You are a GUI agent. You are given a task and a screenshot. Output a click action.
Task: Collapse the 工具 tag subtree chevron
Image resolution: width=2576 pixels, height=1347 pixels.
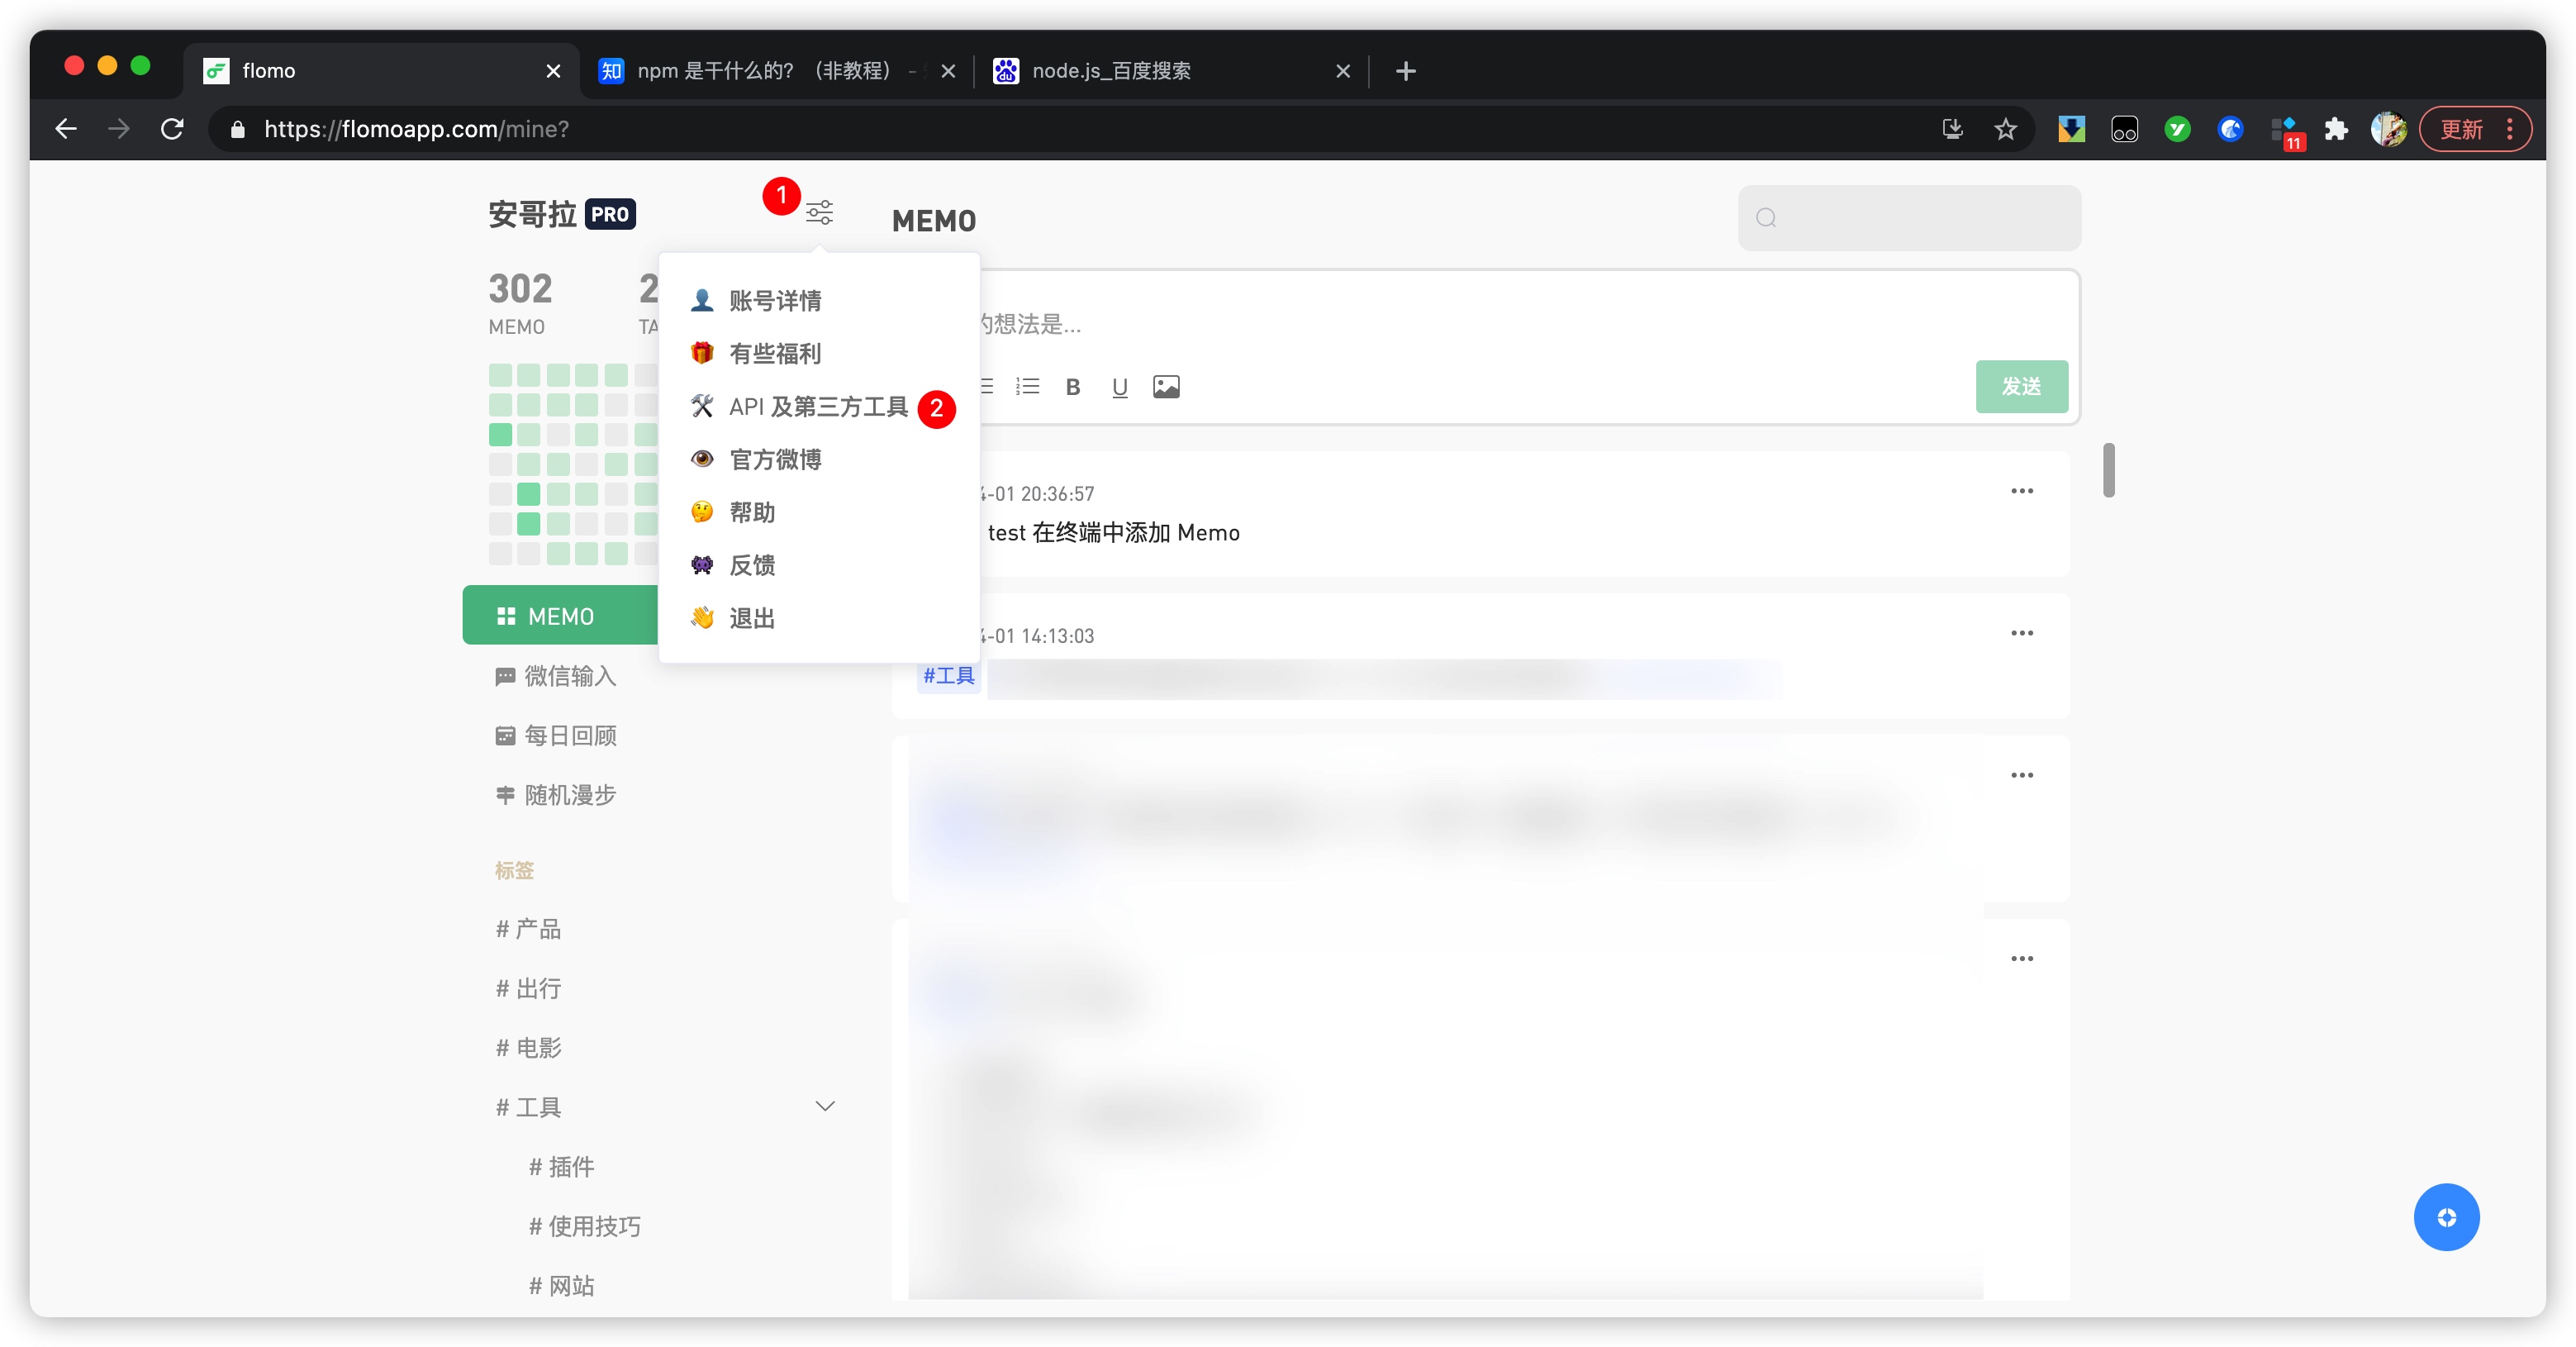[825, 1106]
